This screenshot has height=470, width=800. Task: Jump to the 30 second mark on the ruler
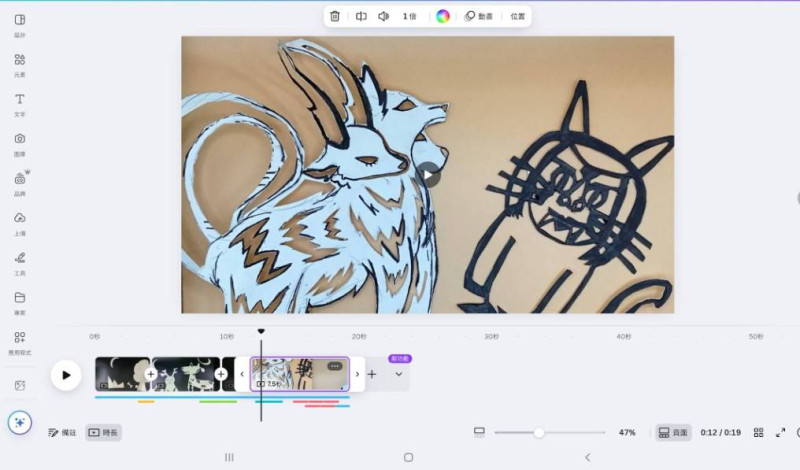491,336
